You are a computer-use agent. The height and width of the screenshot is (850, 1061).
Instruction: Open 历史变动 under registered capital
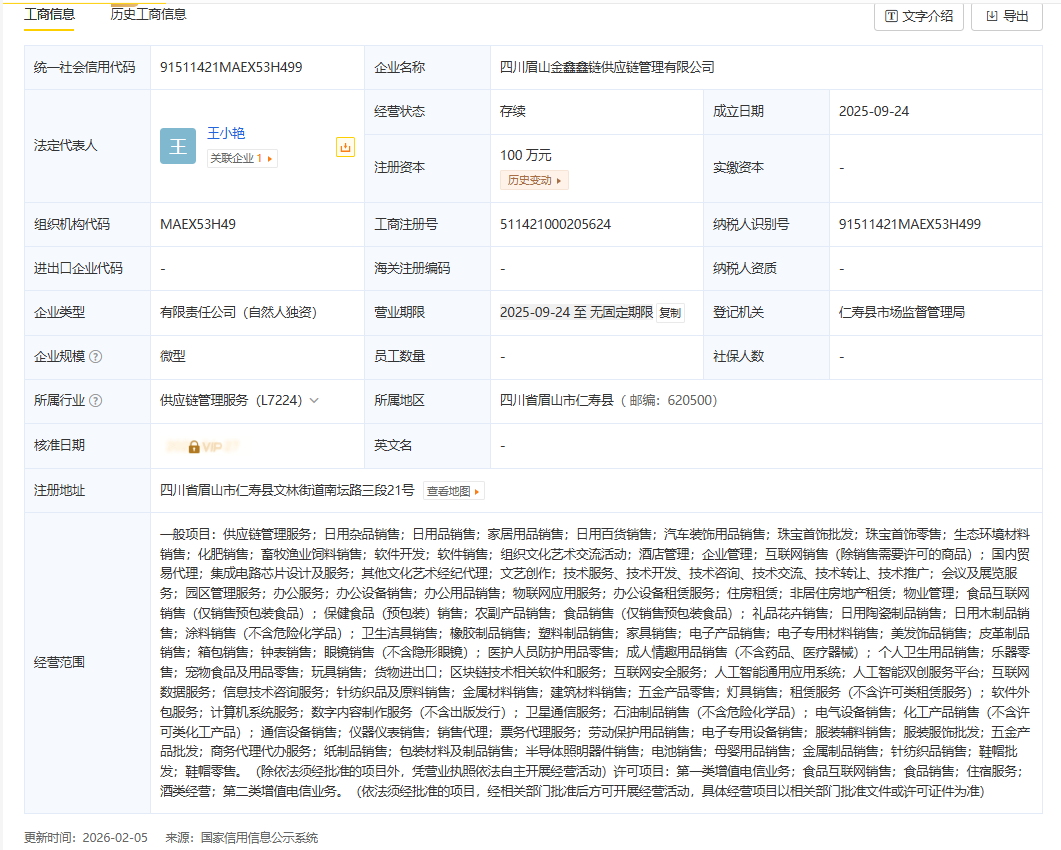(534, 181)
